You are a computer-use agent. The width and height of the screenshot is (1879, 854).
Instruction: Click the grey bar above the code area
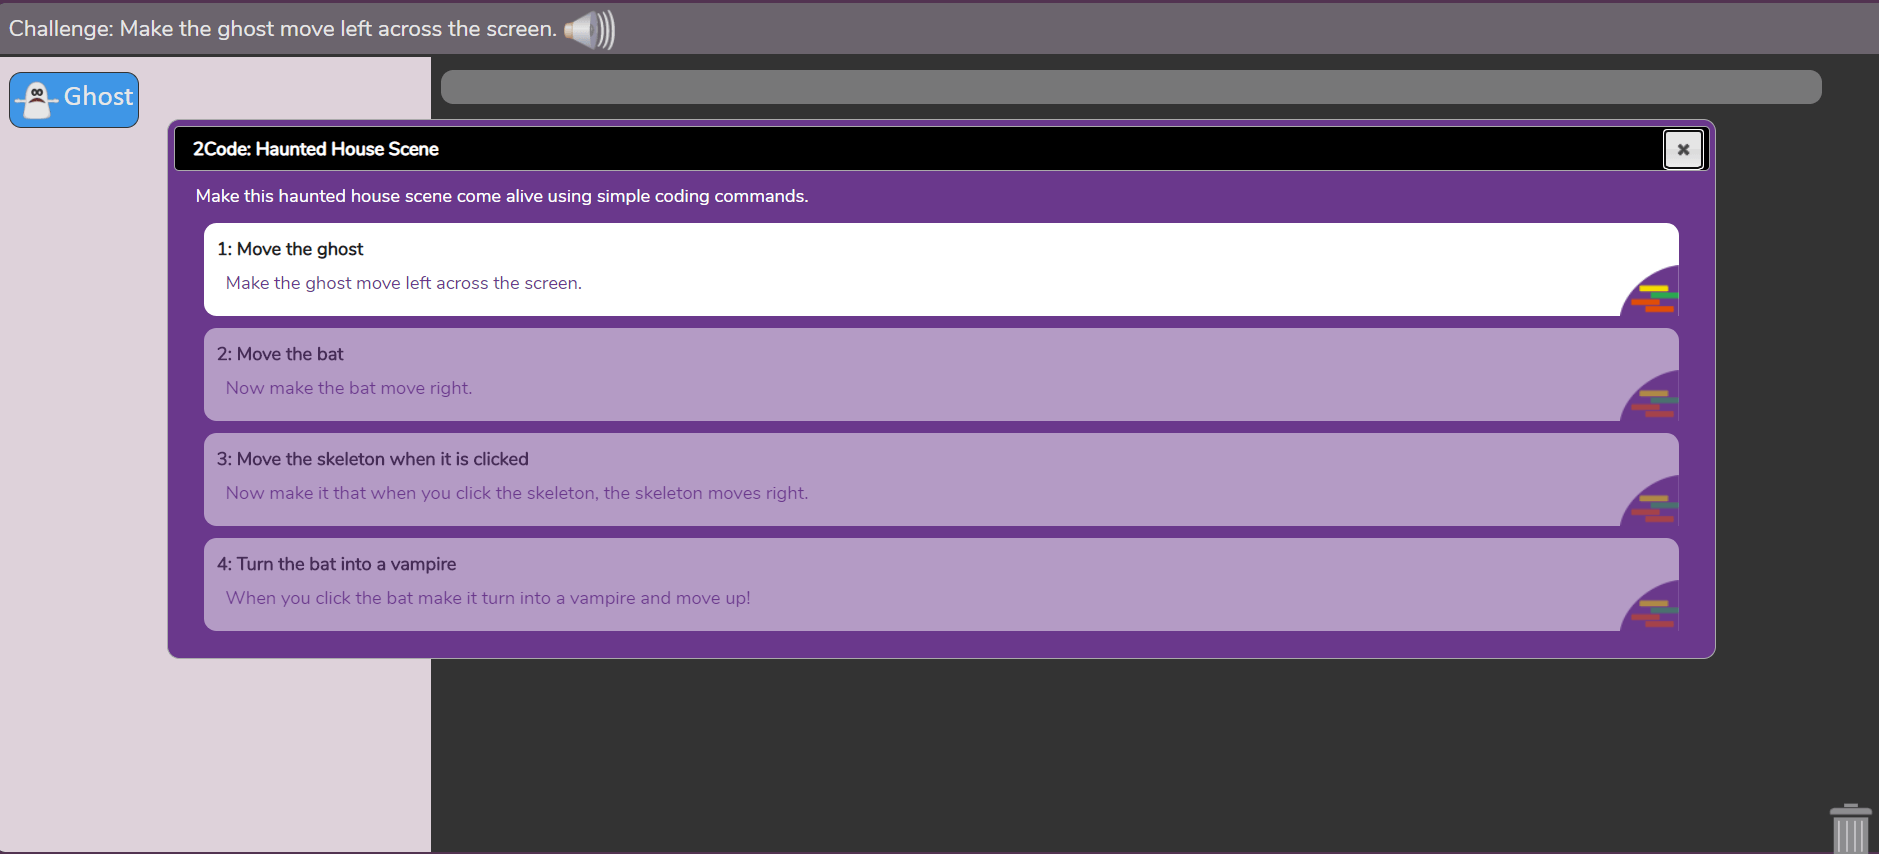click(x=1131, y=87)
